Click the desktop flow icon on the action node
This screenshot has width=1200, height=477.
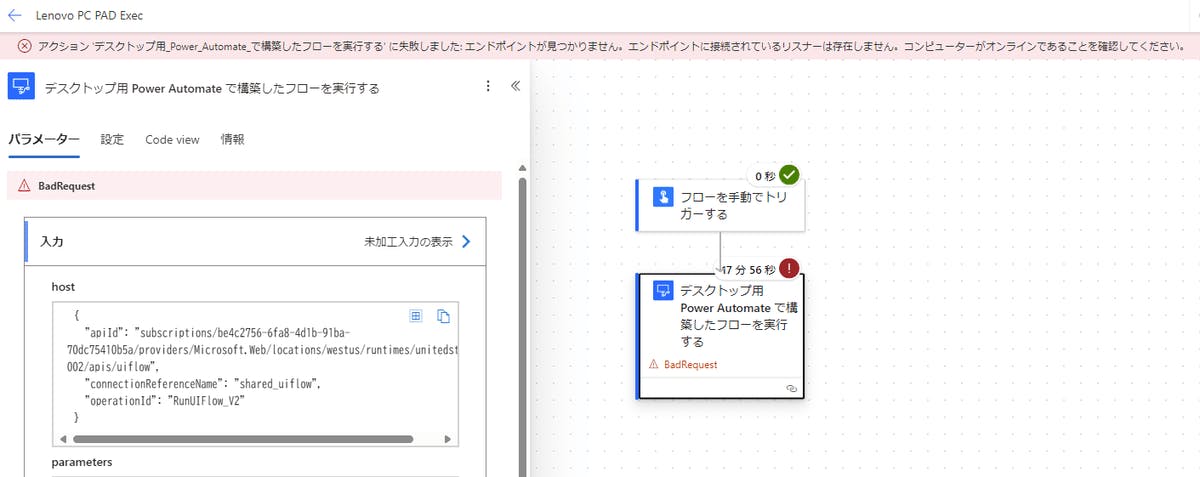coord(662,291)
